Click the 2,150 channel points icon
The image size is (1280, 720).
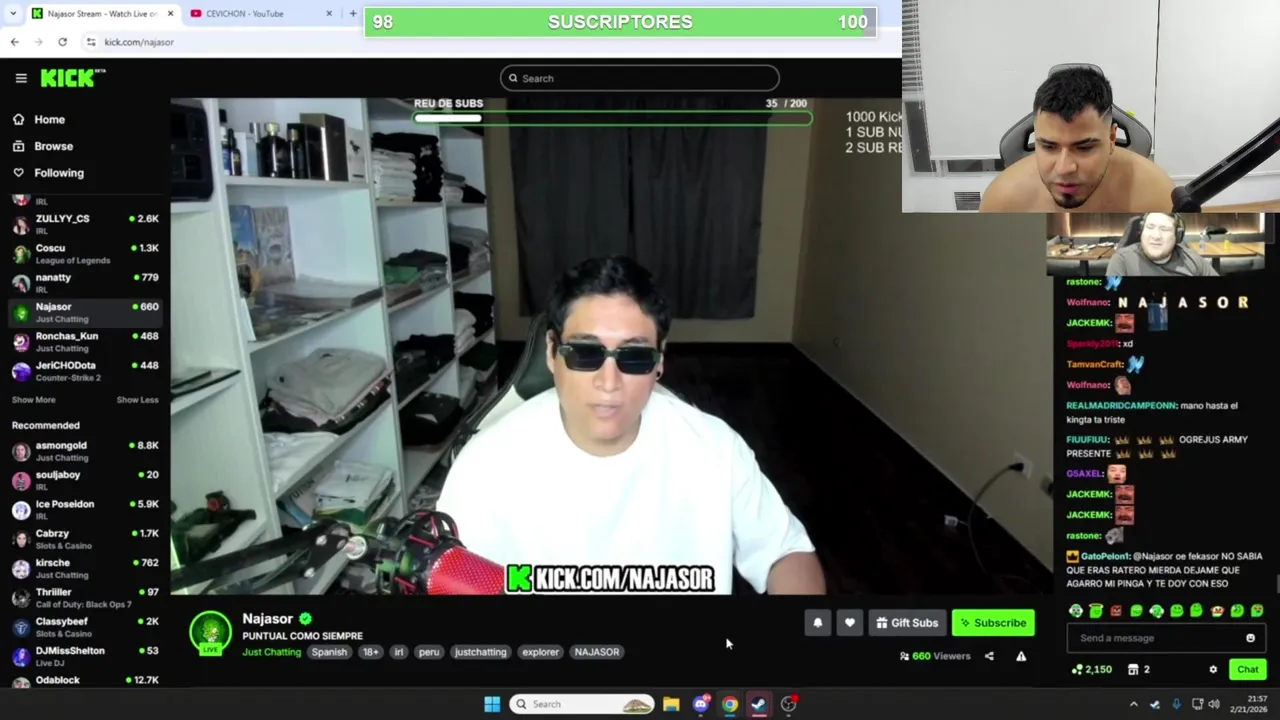click(x=1091, y=669)
